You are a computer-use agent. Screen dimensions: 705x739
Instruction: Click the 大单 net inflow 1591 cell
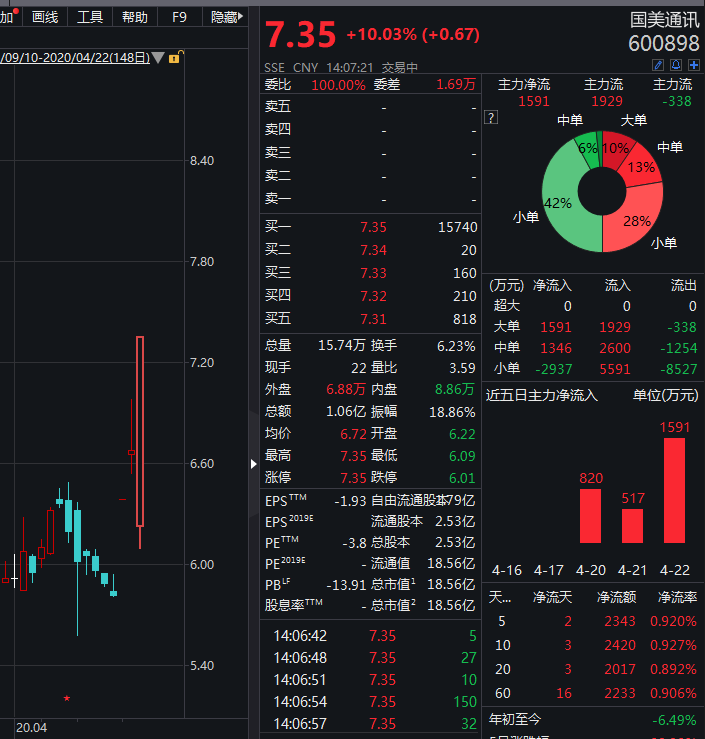(x=556, y=327)
